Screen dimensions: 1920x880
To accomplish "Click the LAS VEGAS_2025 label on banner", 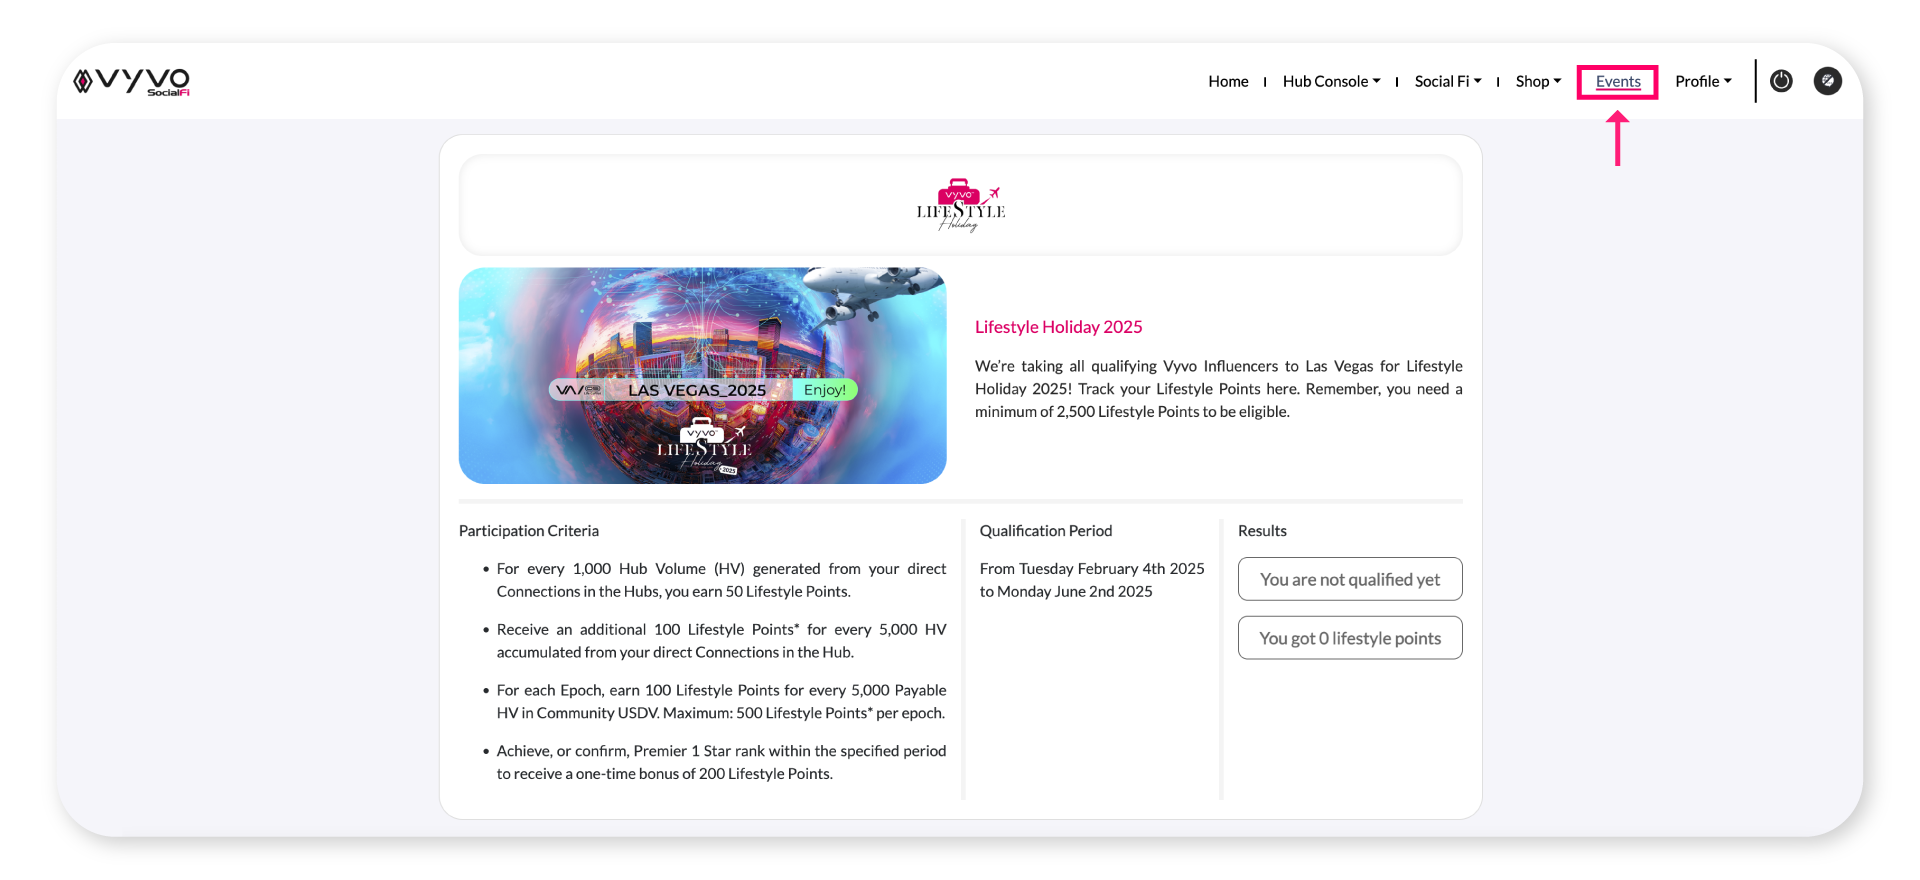I will click(696, 390).
